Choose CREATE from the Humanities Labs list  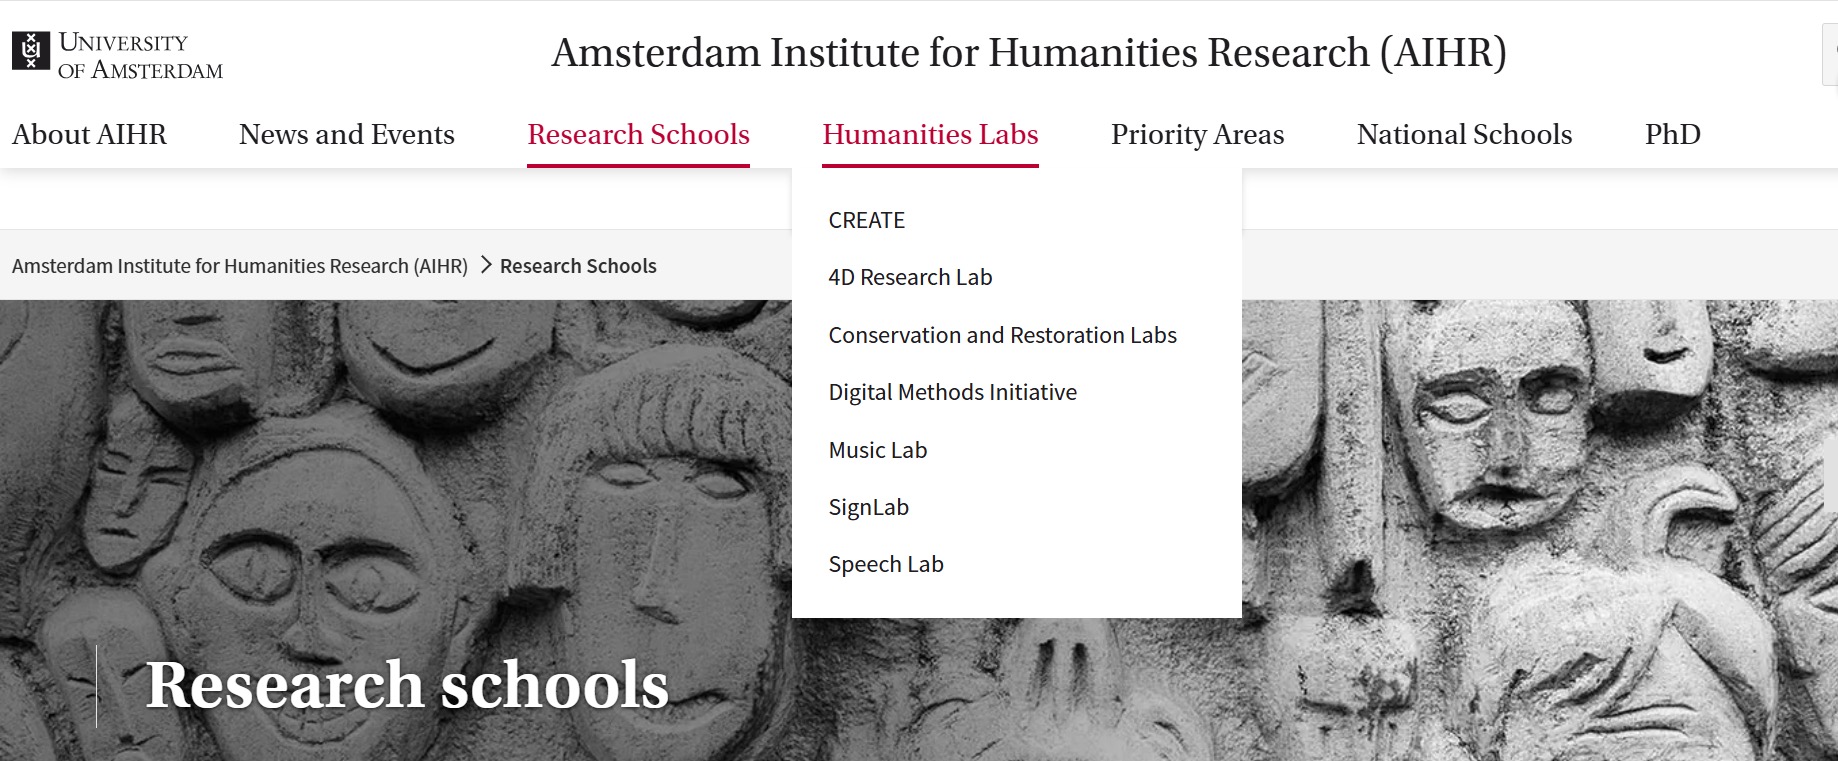[866, 221]
